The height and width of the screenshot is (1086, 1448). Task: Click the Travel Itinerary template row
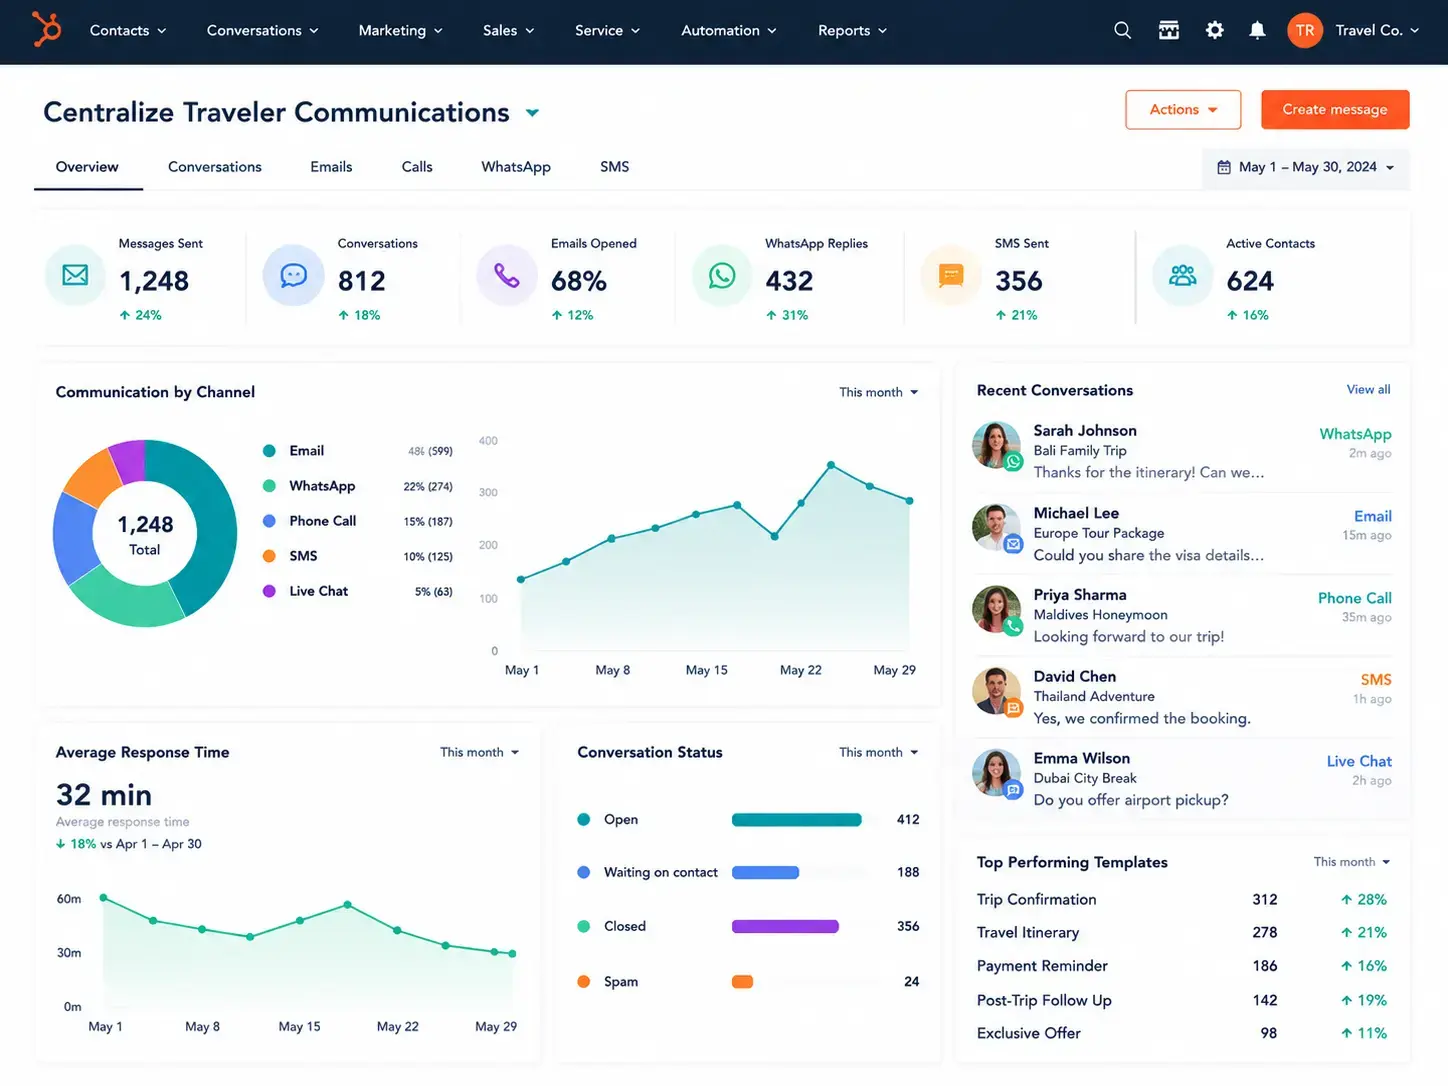1182,932
